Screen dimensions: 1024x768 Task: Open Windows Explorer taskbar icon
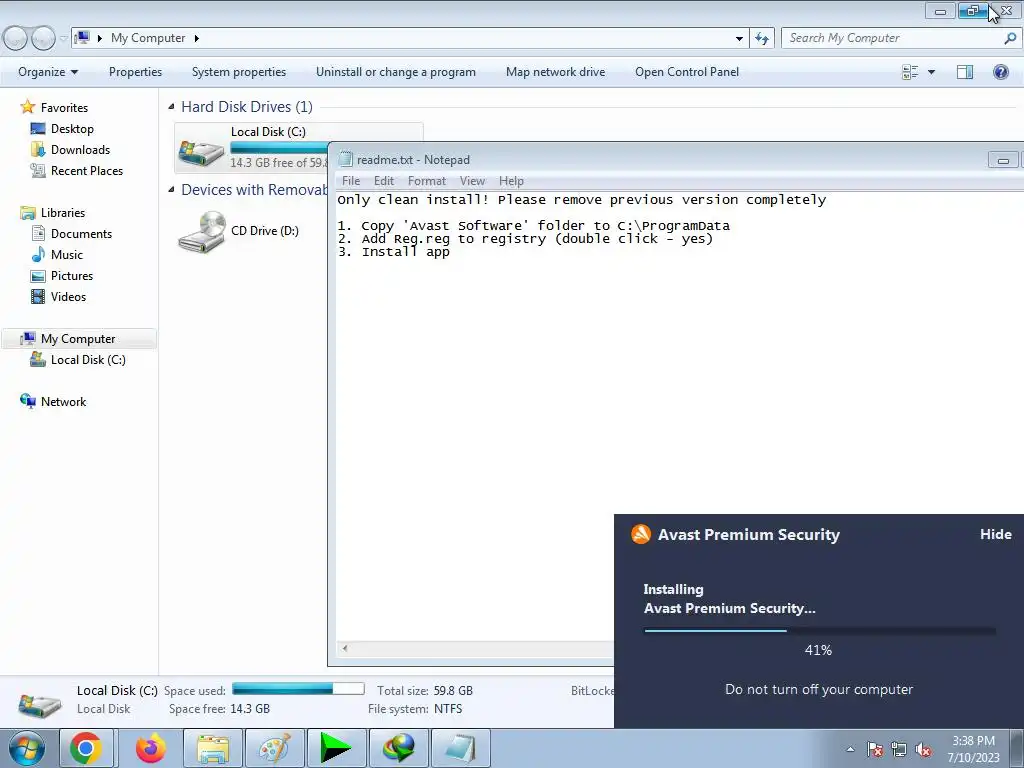click(213, 748)
